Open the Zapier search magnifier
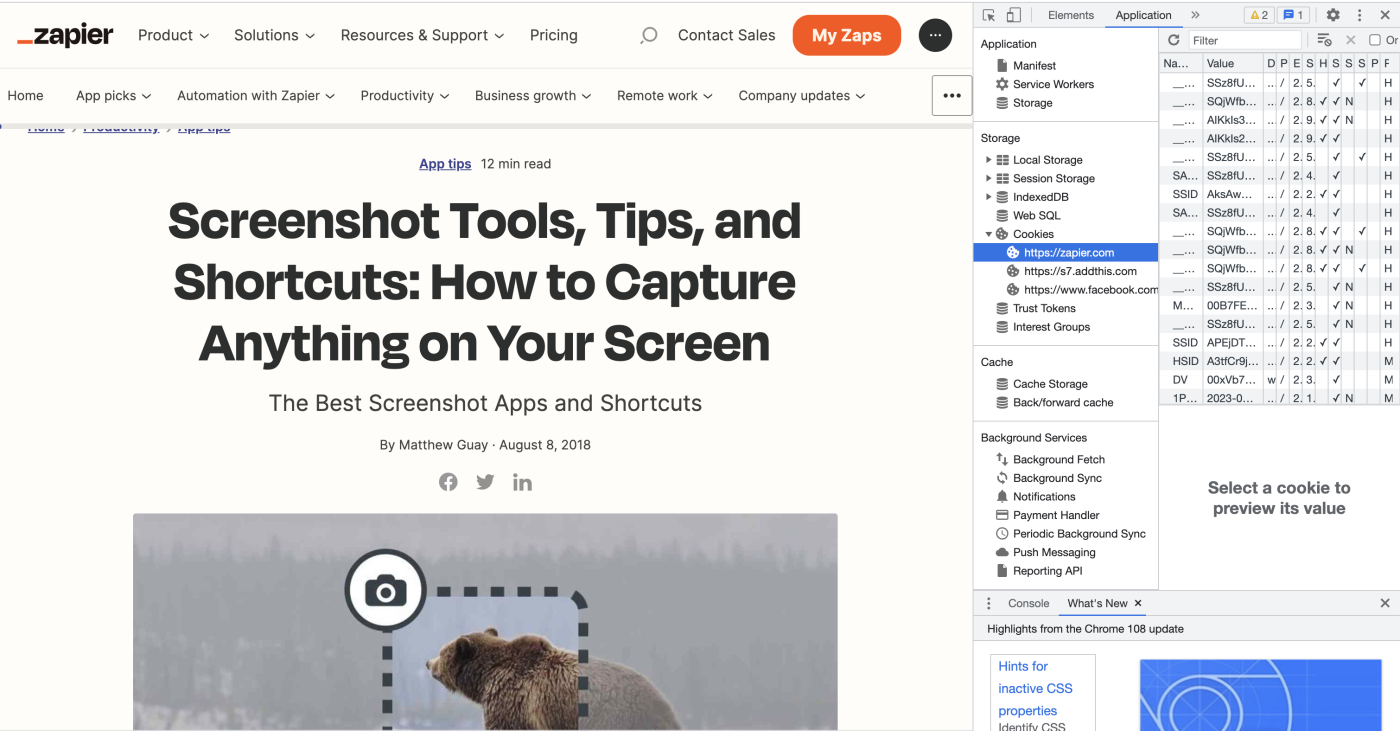Image resolution: width=1400 pixels, height=731 pixels. [x=649, y=35]
